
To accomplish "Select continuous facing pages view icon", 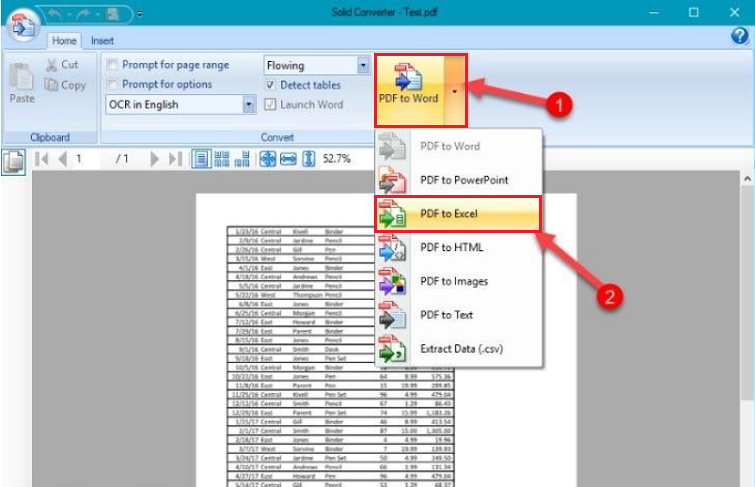I will pyautogui.click(x=242, y=158).
